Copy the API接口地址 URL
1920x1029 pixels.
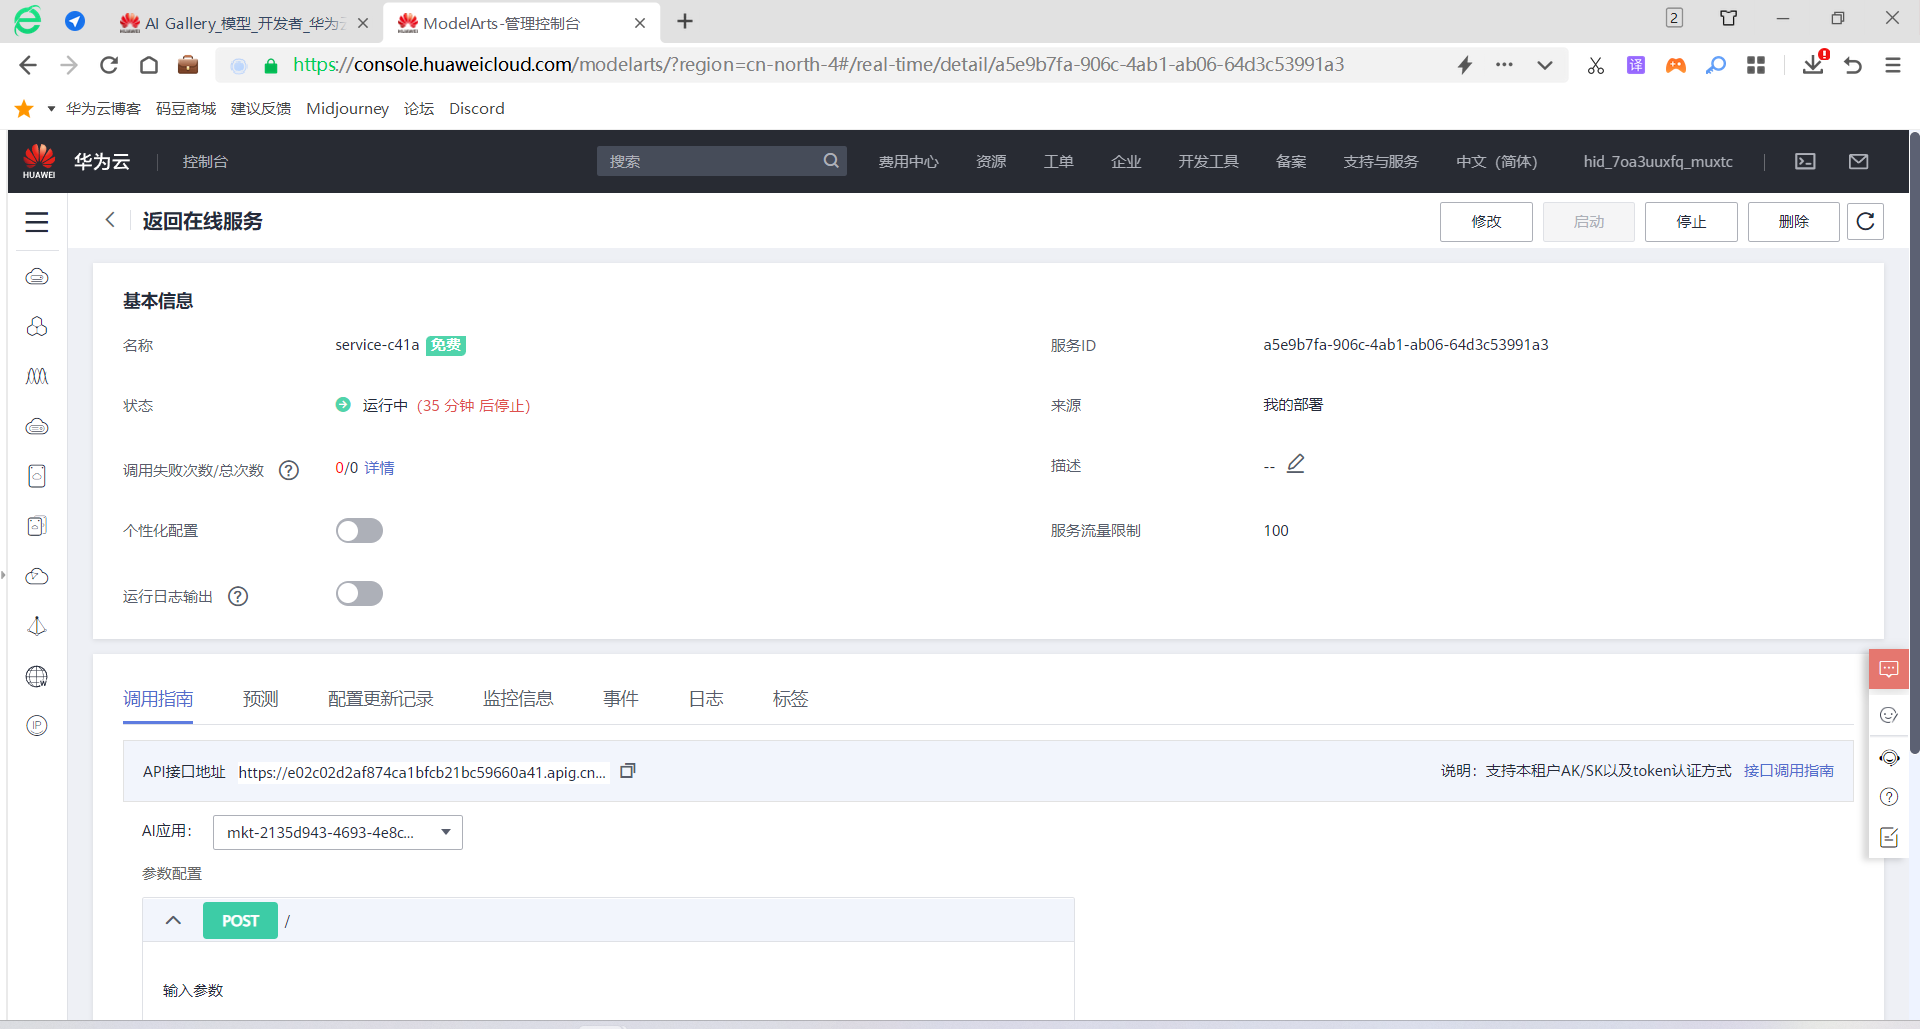(628, 771)
